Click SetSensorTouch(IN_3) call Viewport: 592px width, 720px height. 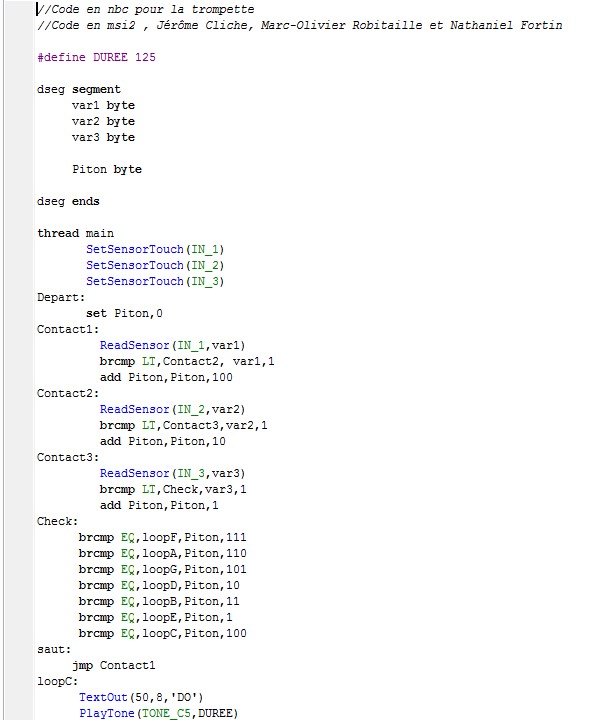pos(155,281)
